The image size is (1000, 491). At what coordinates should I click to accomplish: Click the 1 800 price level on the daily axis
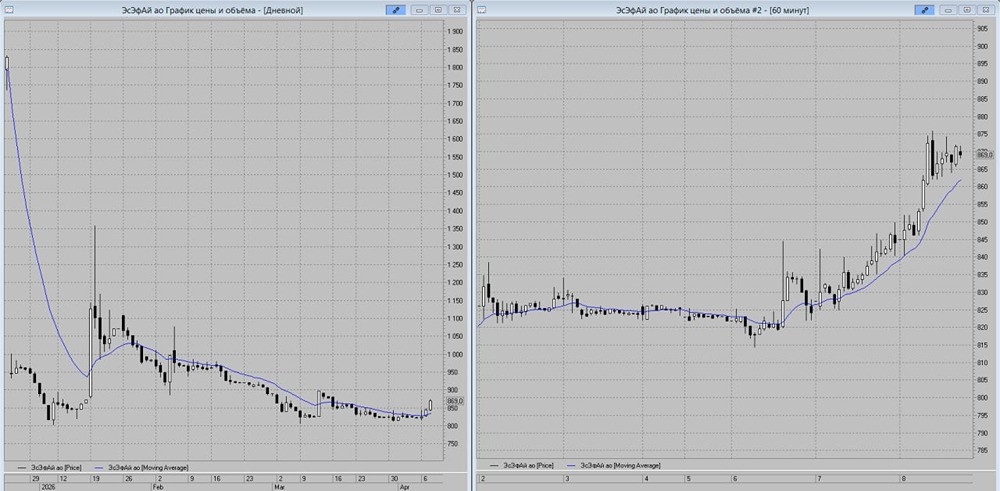[455, 68]
